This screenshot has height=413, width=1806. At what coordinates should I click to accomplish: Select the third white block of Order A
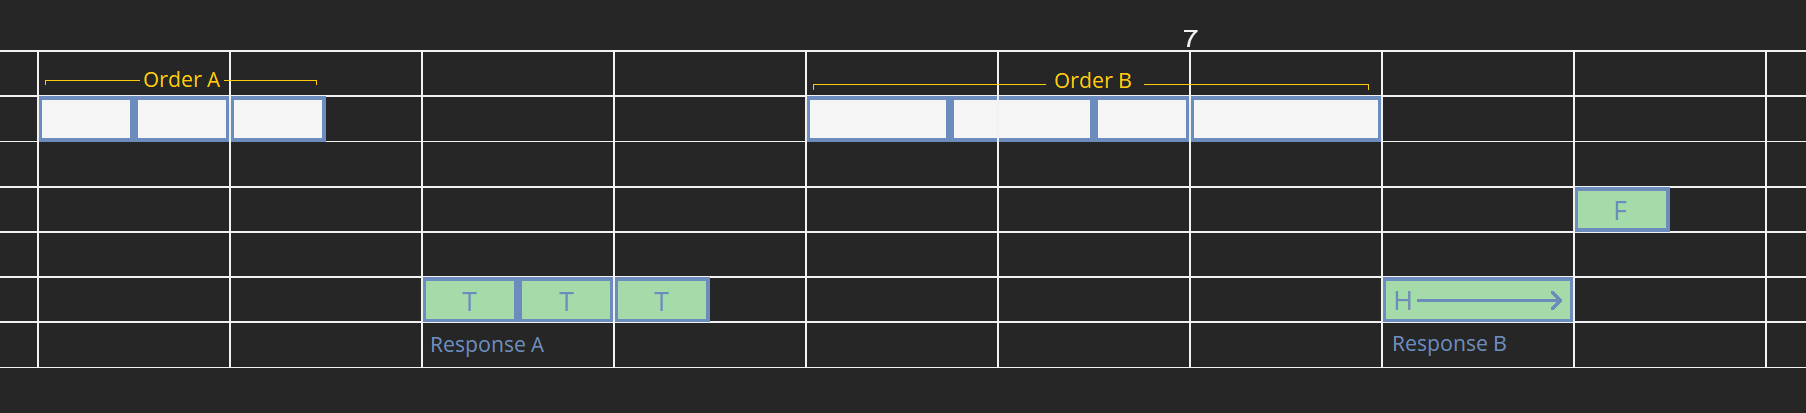tap(278, 119)
